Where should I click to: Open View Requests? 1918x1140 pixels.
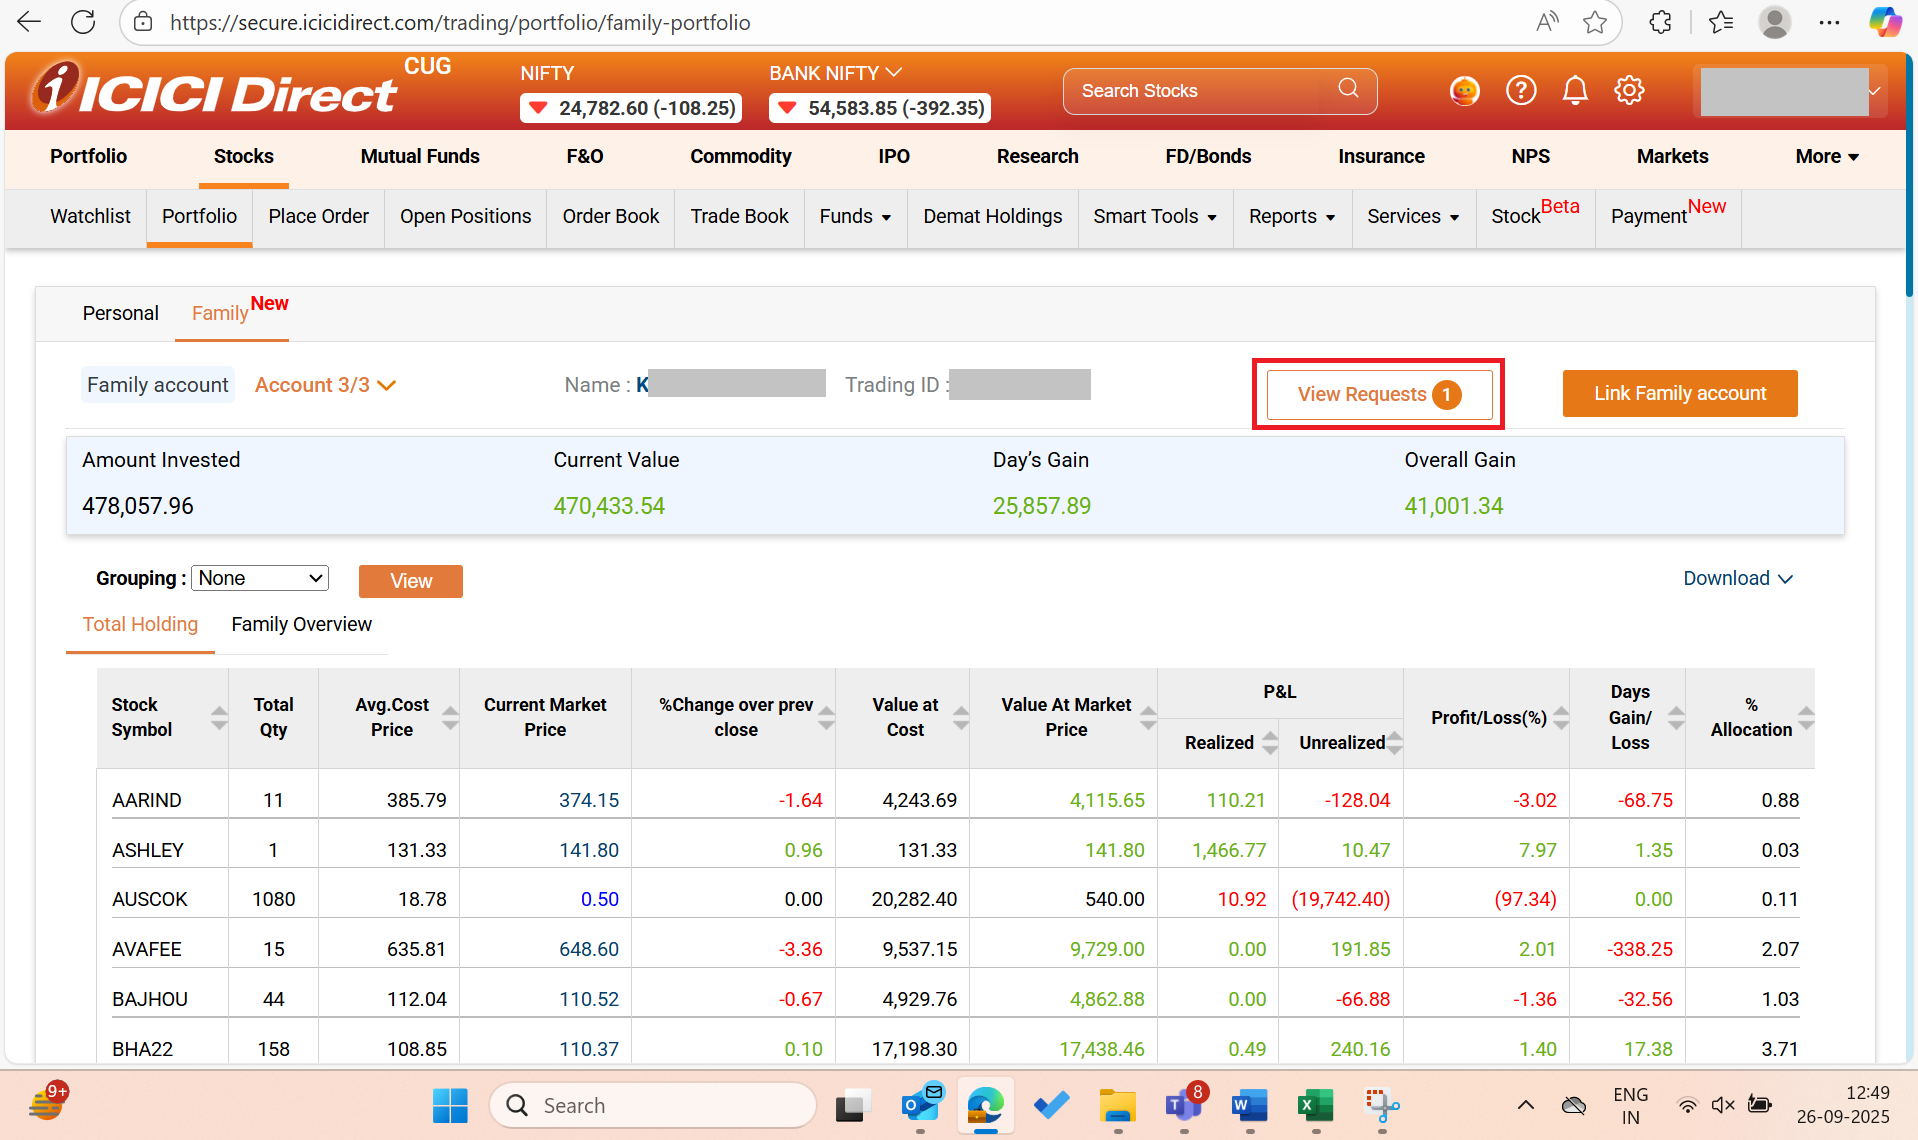pyautogui.click(x=1377, y=394)
